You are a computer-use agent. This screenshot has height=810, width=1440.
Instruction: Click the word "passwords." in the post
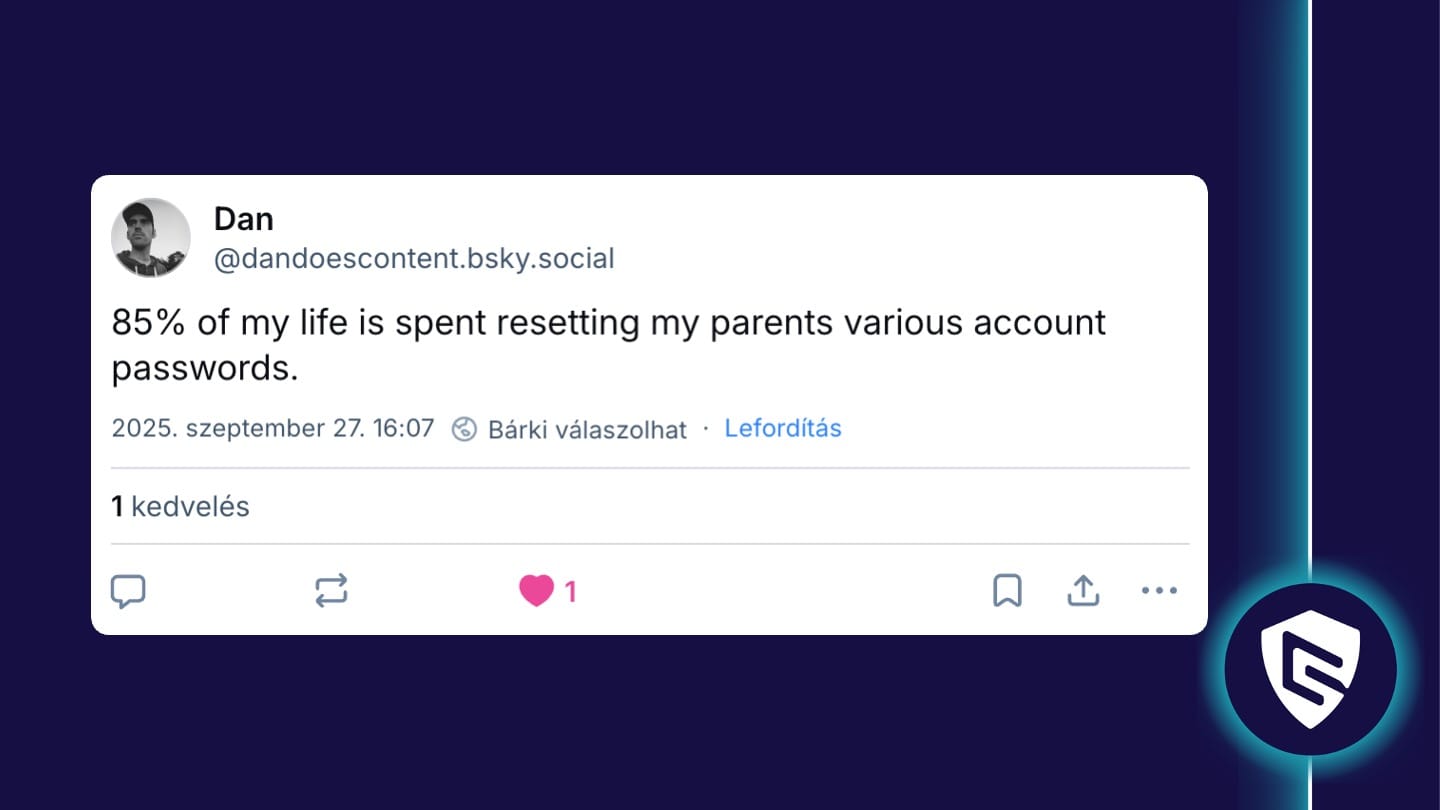click(x=205, y=368)
